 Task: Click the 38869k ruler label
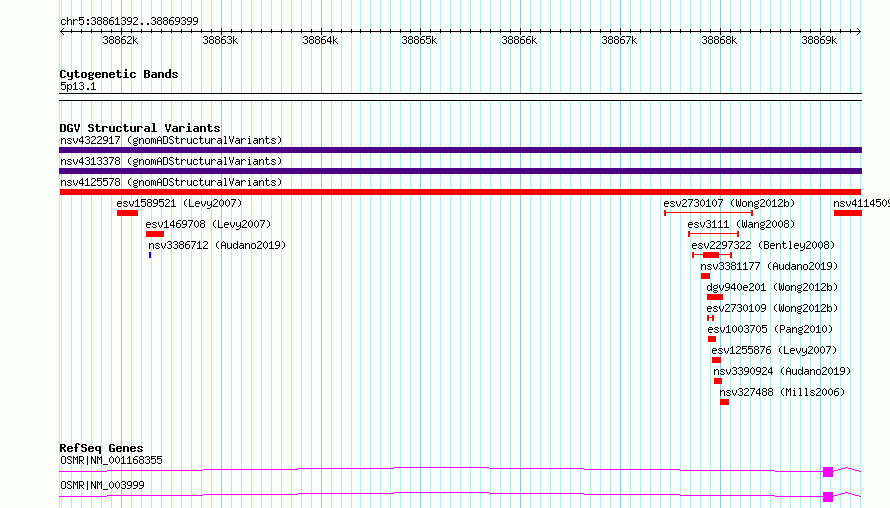819,40
